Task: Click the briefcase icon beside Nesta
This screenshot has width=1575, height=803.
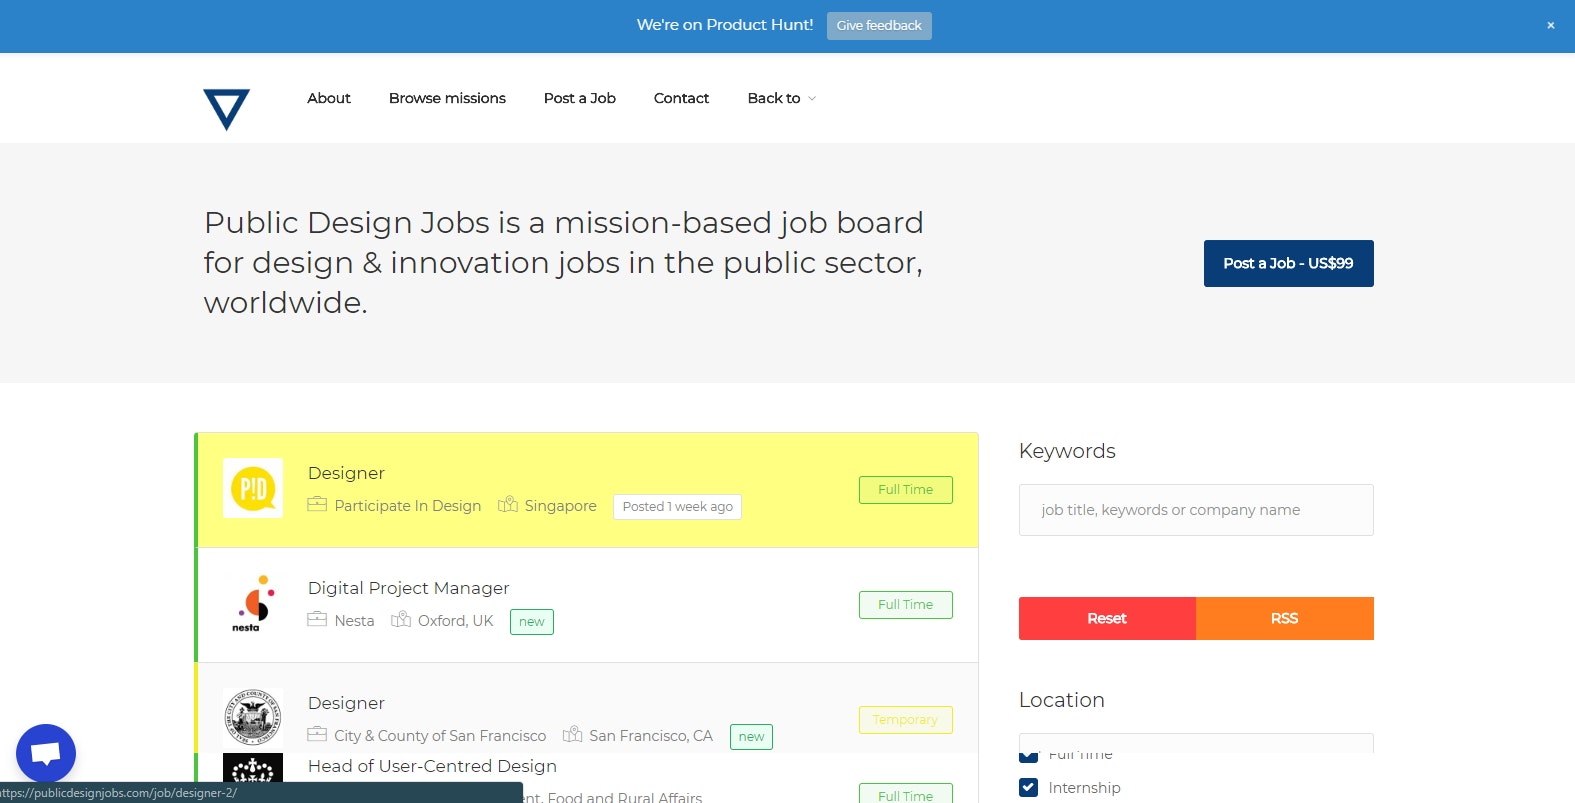Action: 316,620
